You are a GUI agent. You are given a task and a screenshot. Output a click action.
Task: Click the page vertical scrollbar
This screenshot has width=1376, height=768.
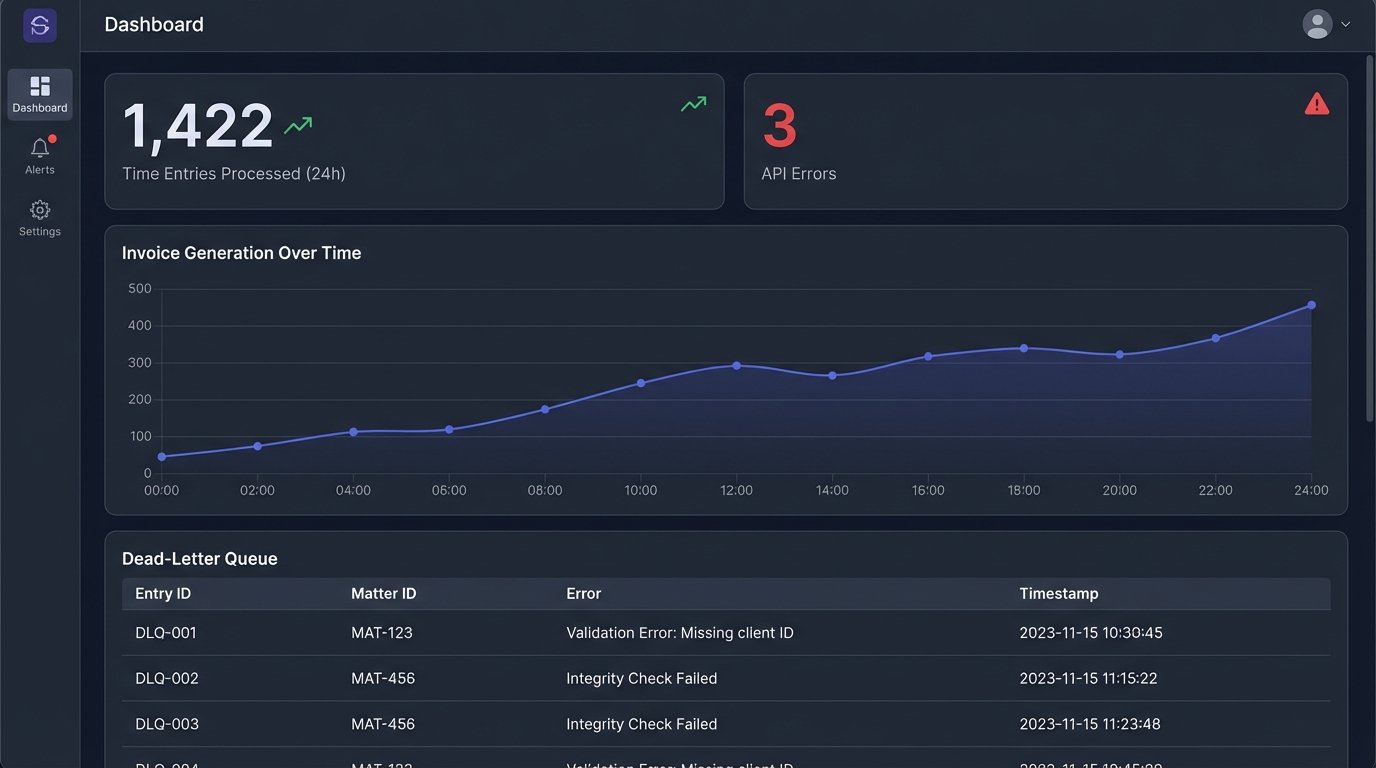click(x=1369, y=240)
